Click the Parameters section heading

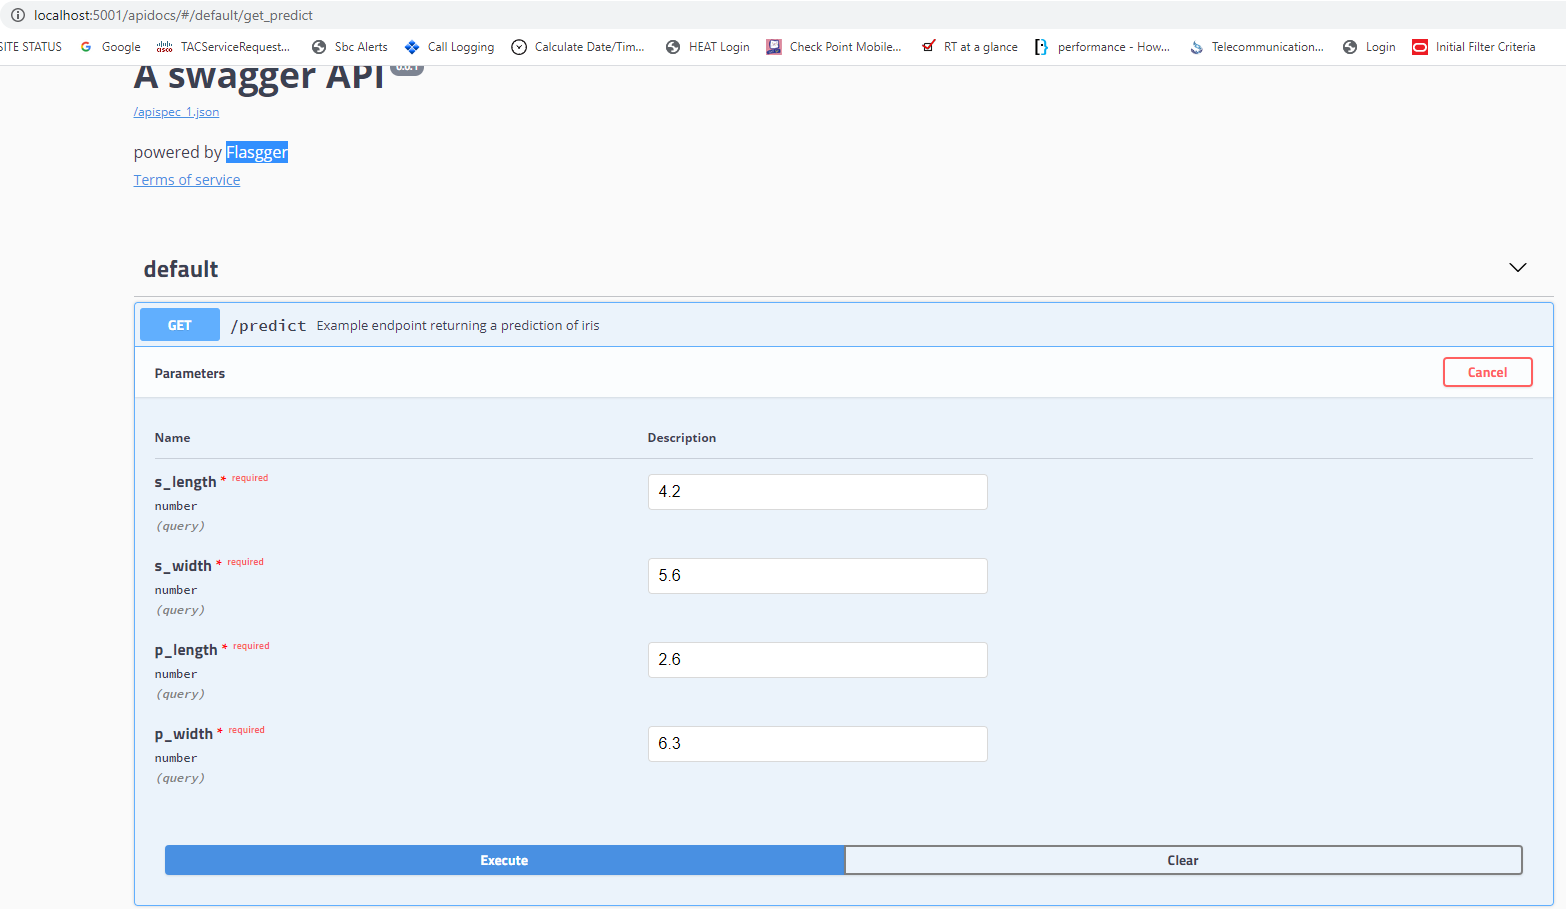pyautogui.click(x=190, y=373)
